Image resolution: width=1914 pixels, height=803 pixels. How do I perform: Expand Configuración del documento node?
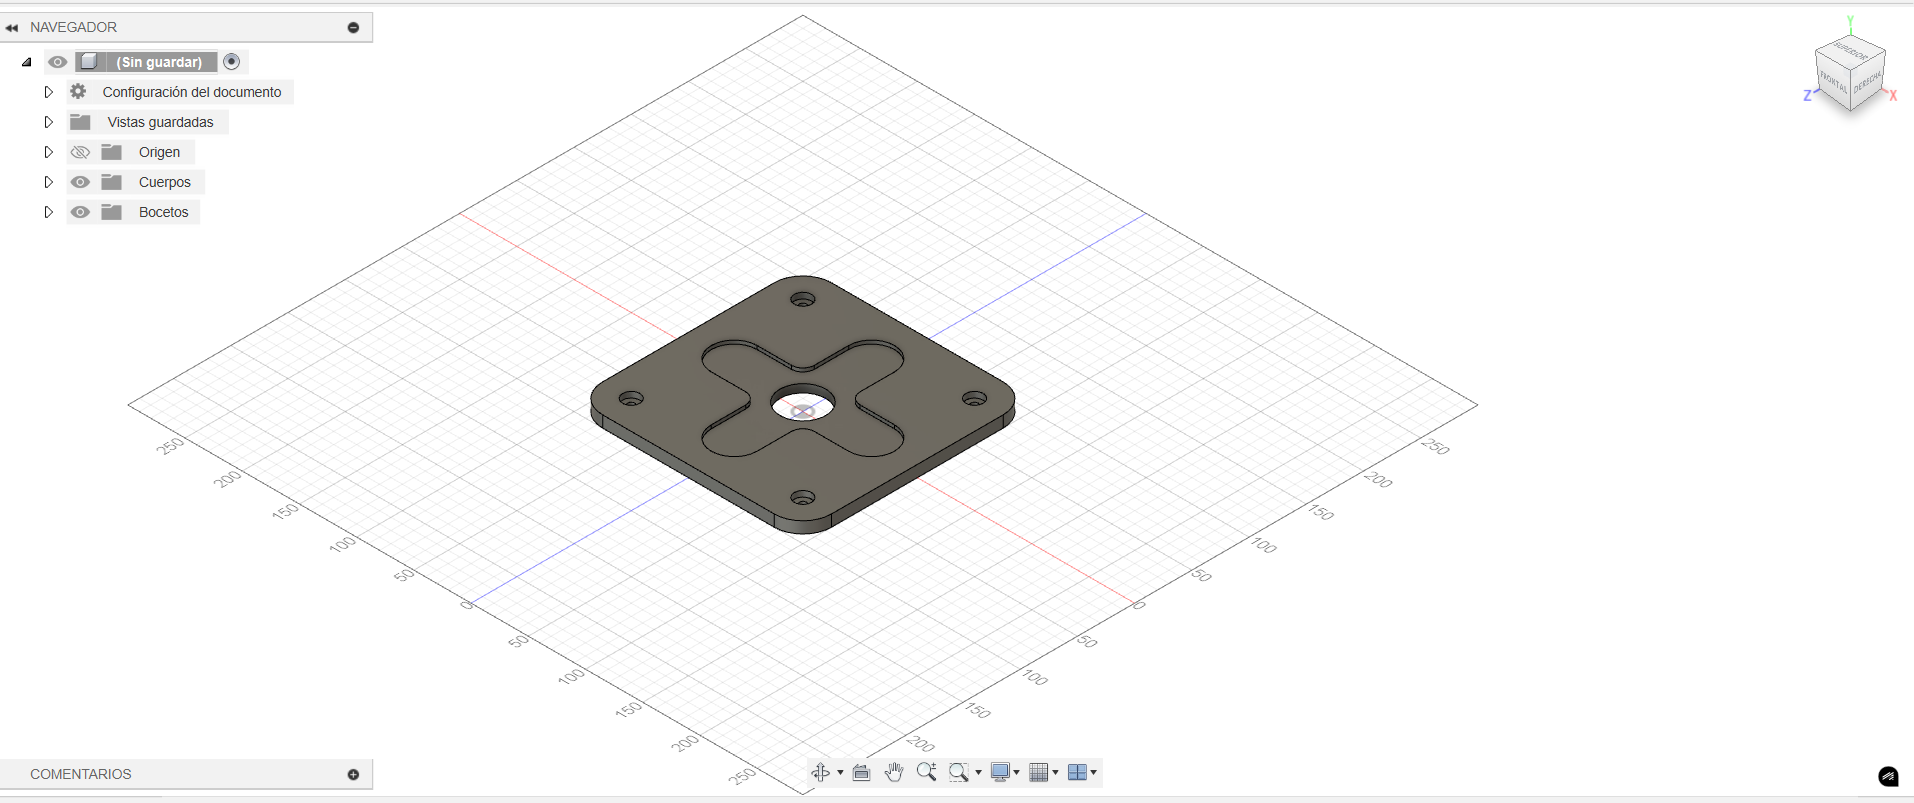point(48,92)
